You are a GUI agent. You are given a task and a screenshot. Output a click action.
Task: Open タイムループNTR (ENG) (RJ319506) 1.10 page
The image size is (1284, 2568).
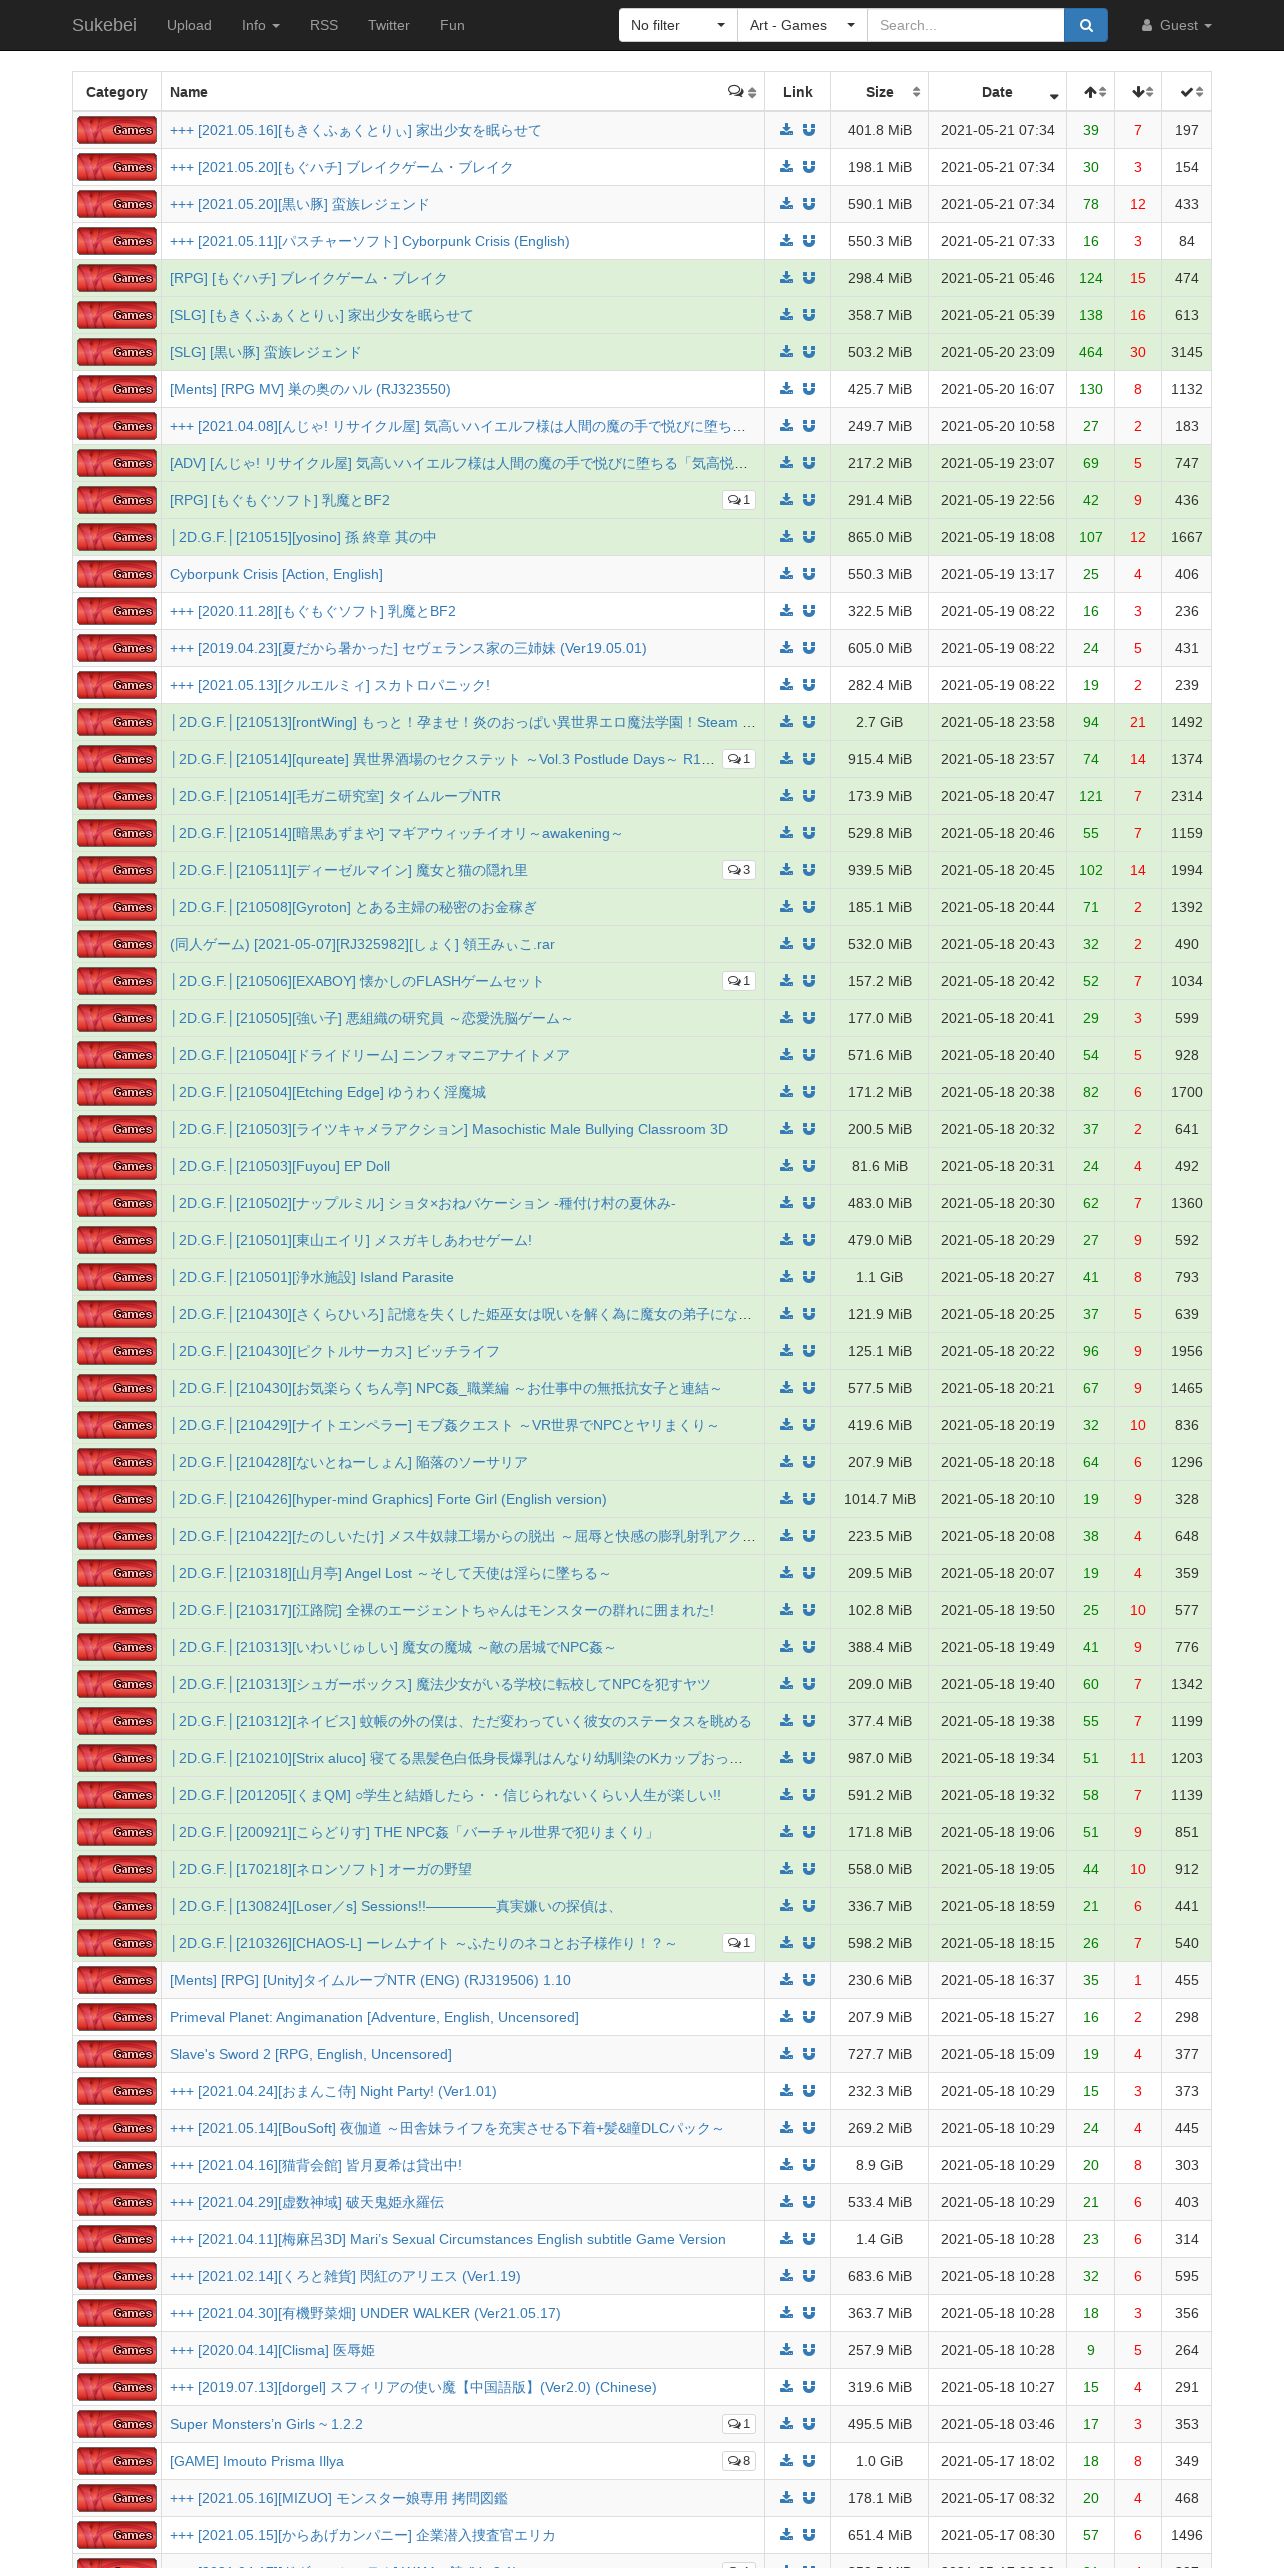(370, 1980)
